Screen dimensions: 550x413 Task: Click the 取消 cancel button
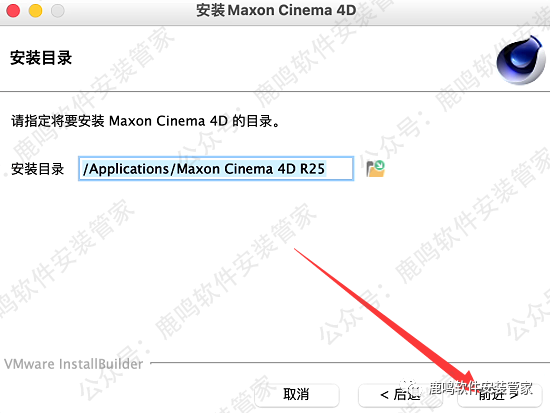[x=296, y=395]
